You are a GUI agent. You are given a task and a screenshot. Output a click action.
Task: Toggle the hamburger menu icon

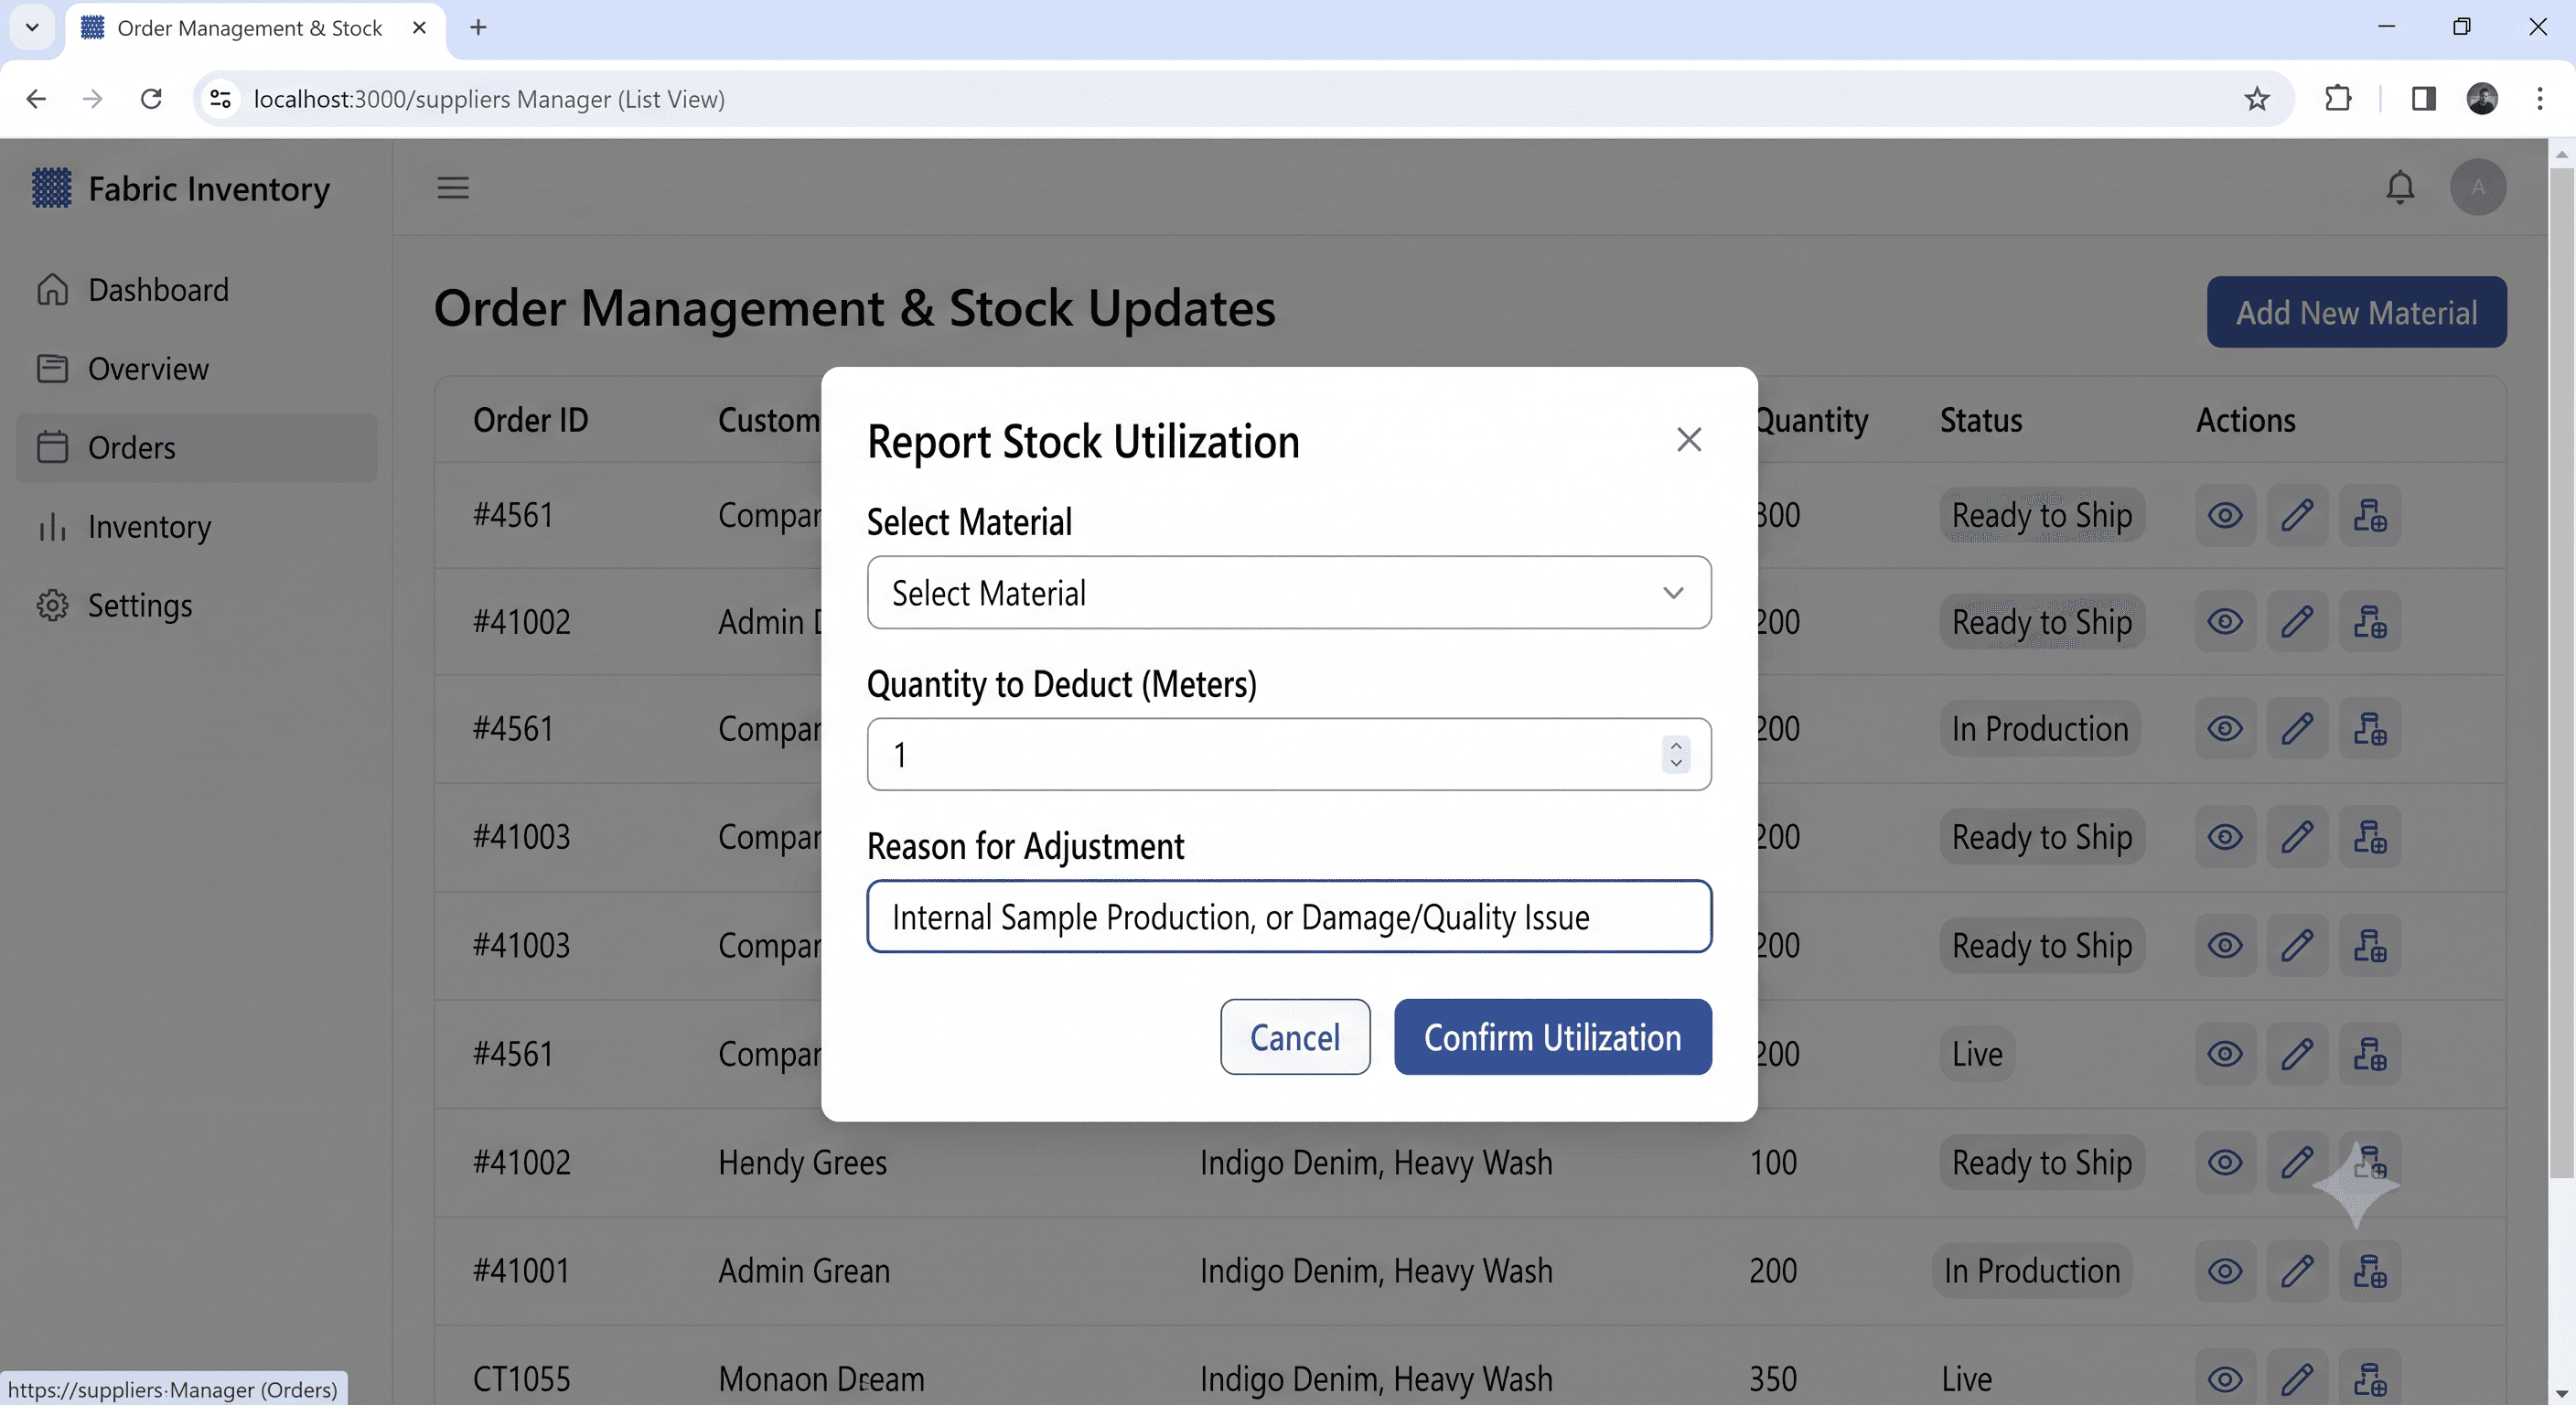pos(453,188)
